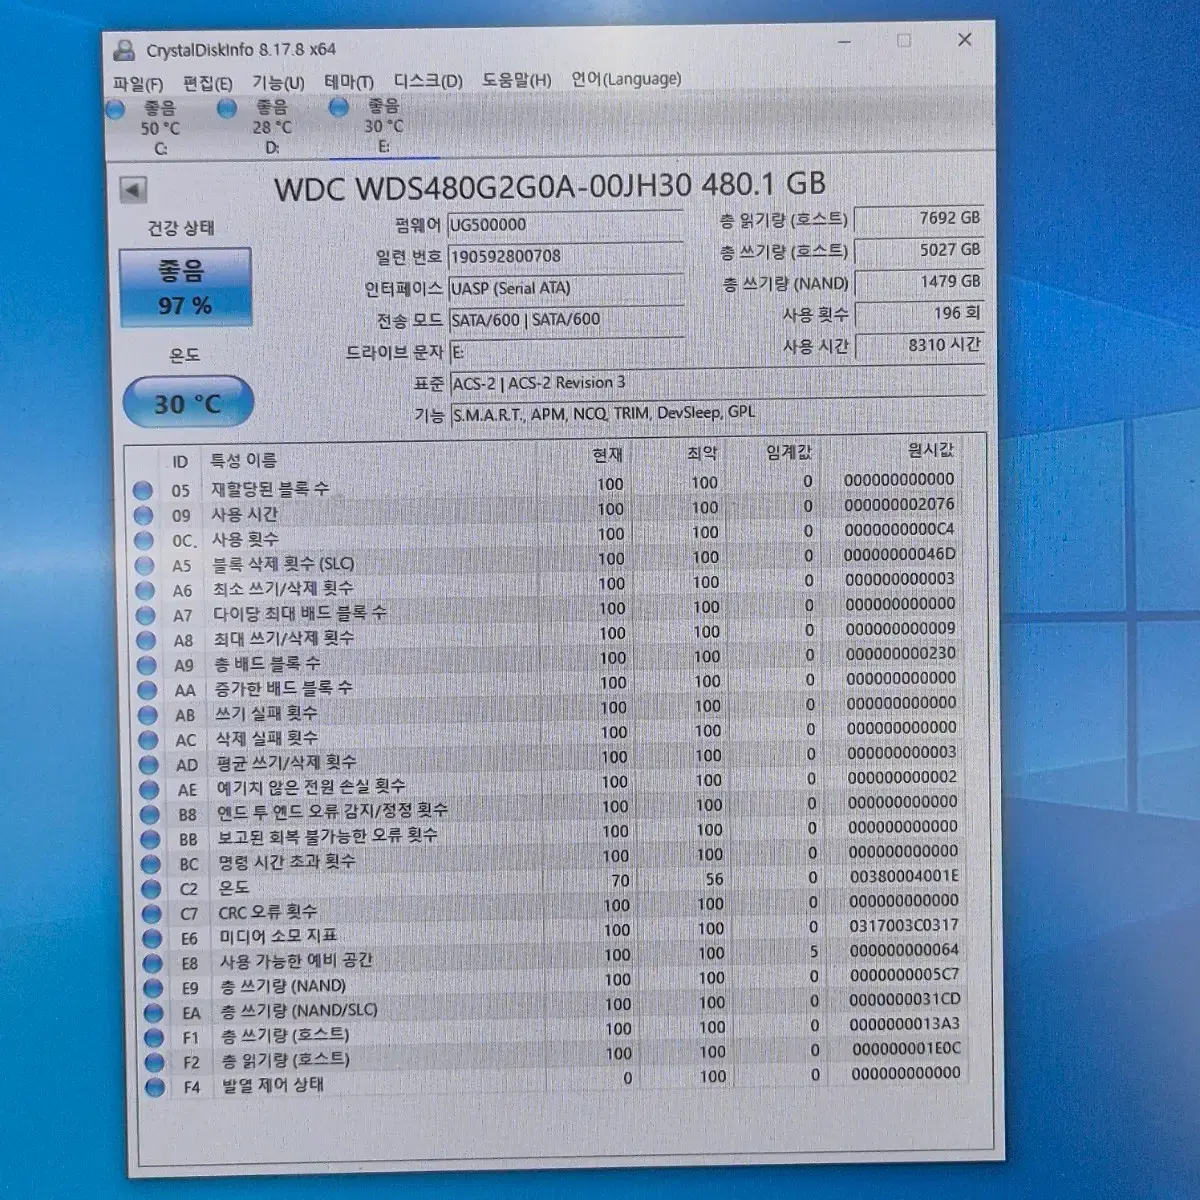Image resolution: width=1200 pixels, height=1200 pixels.
Task: Open the 테마(T) menu
Action: [x=349, y=82]
